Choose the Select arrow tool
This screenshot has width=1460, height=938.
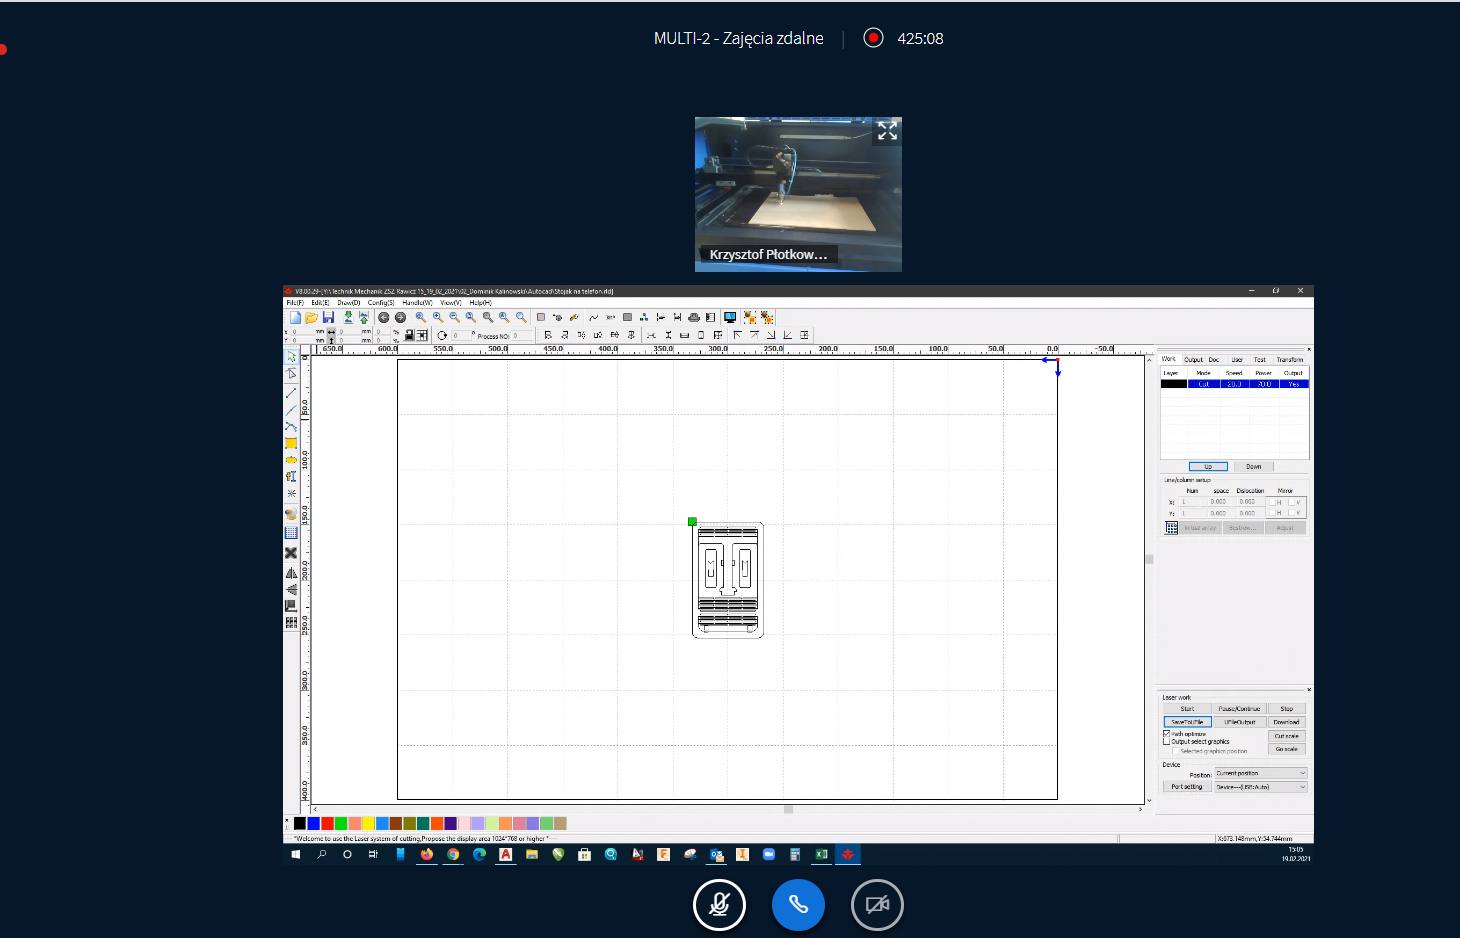291,357
